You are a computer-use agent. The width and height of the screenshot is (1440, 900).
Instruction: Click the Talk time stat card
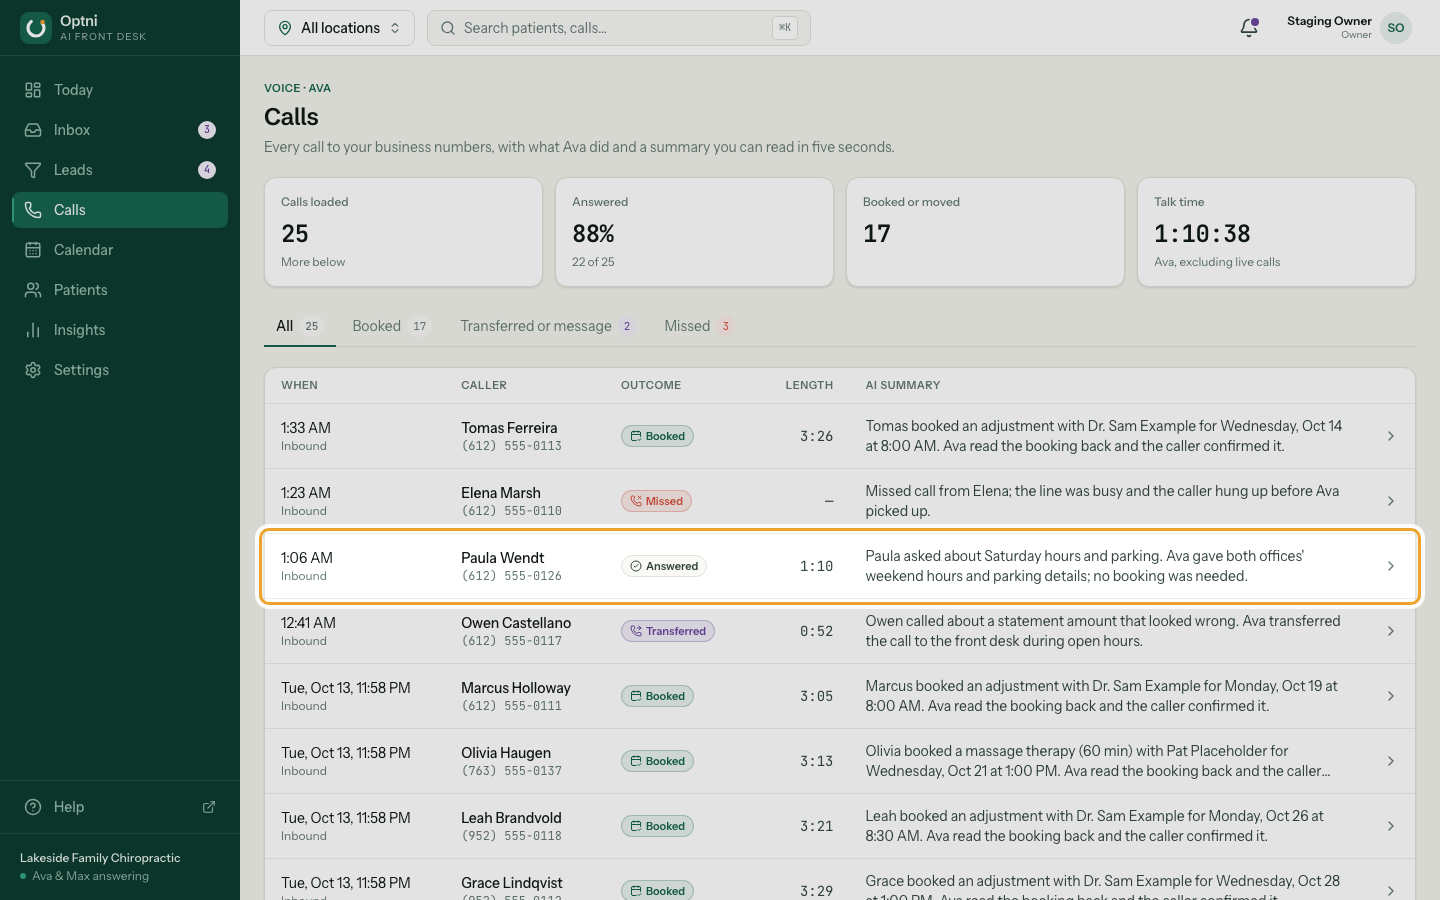[x=1276, y=232]
